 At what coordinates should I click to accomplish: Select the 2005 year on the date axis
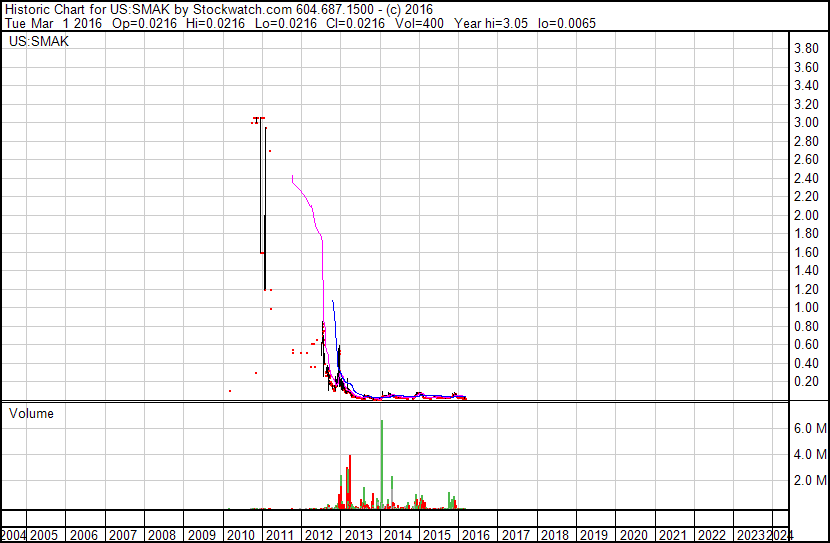click(46, 535)
